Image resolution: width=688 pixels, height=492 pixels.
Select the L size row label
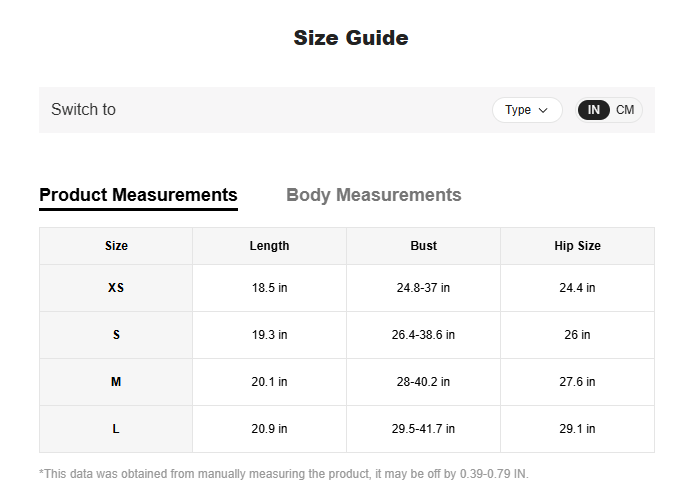[116, 429]
